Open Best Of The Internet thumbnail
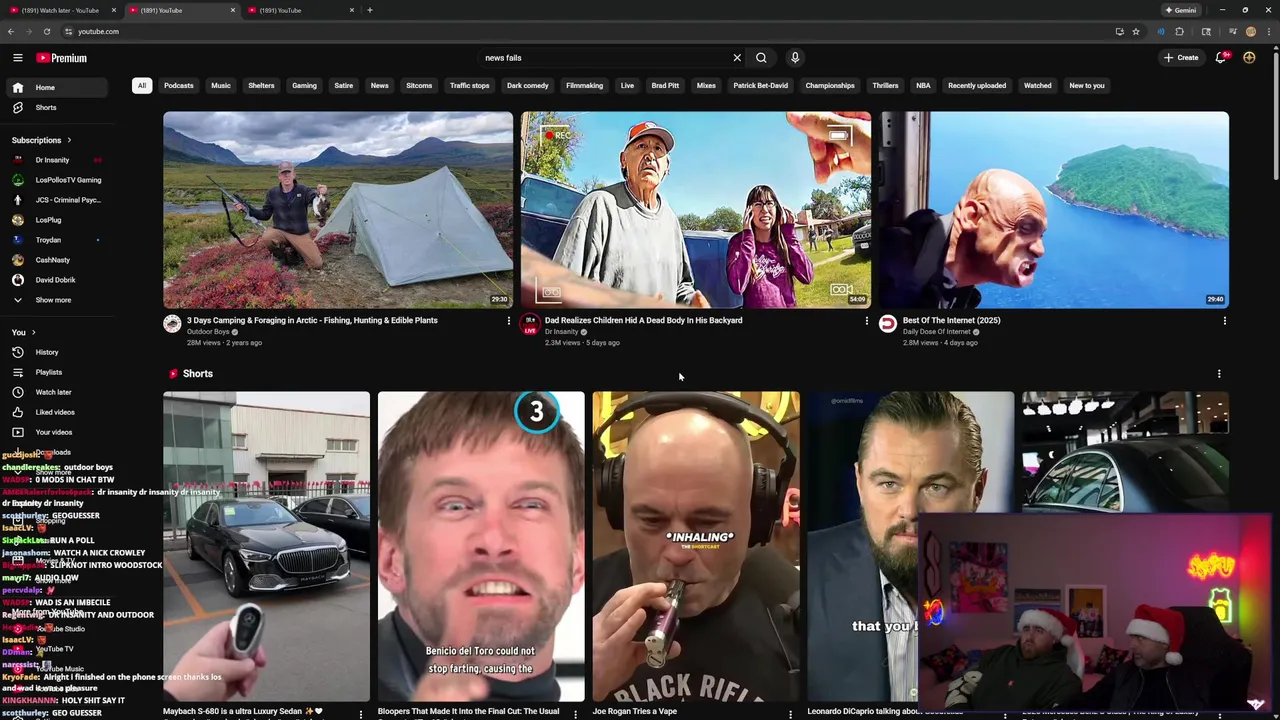The height and width of the screenshot is (720, 1280). [x=1054, y=210]
